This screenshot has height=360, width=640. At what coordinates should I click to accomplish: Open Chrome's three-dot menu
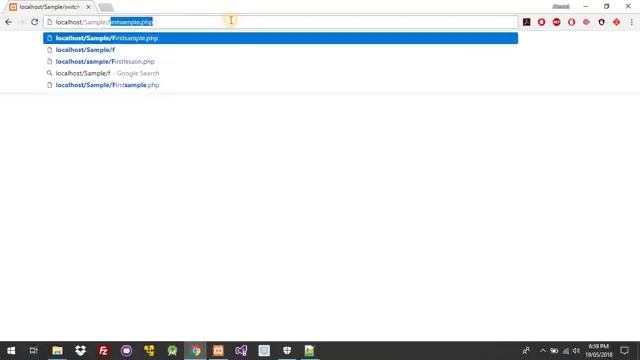click(x=631, y=22)
